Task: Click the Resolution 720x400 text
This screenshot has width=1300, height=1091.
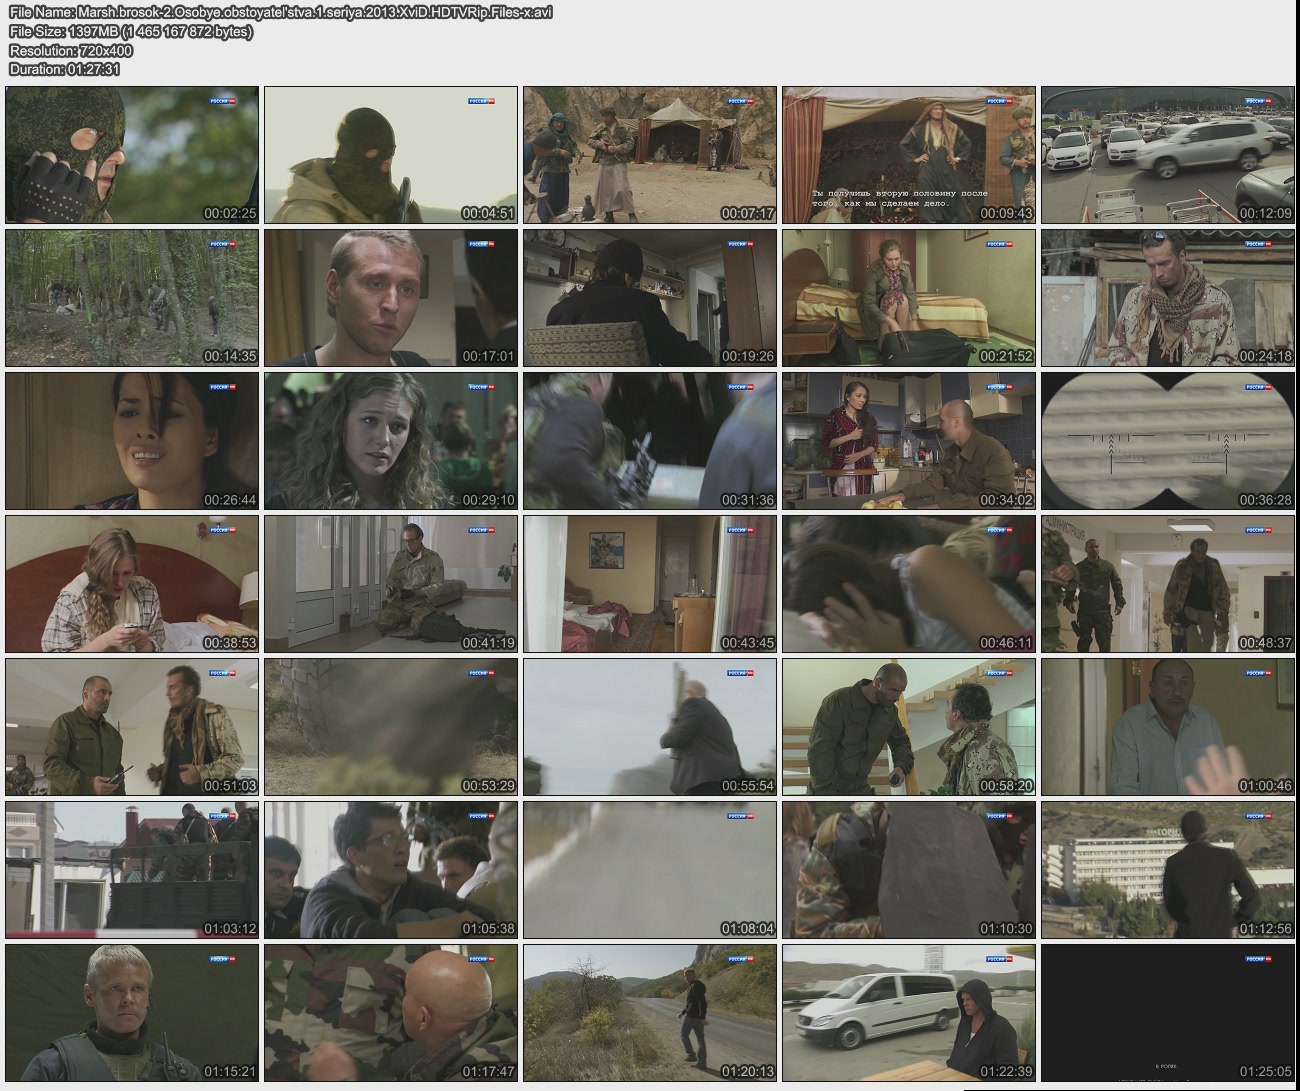Action: (x=71, y=50)
